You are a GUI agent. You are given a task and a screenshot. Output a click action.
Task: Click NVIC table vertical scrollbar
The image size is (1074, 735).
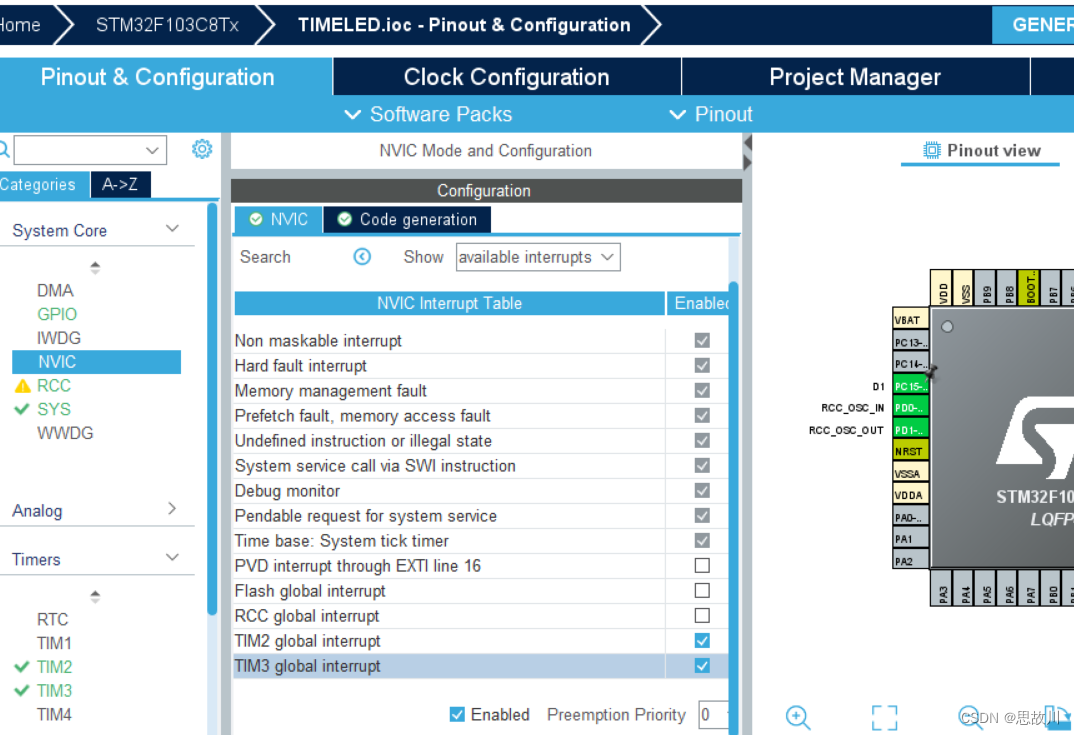734,507
